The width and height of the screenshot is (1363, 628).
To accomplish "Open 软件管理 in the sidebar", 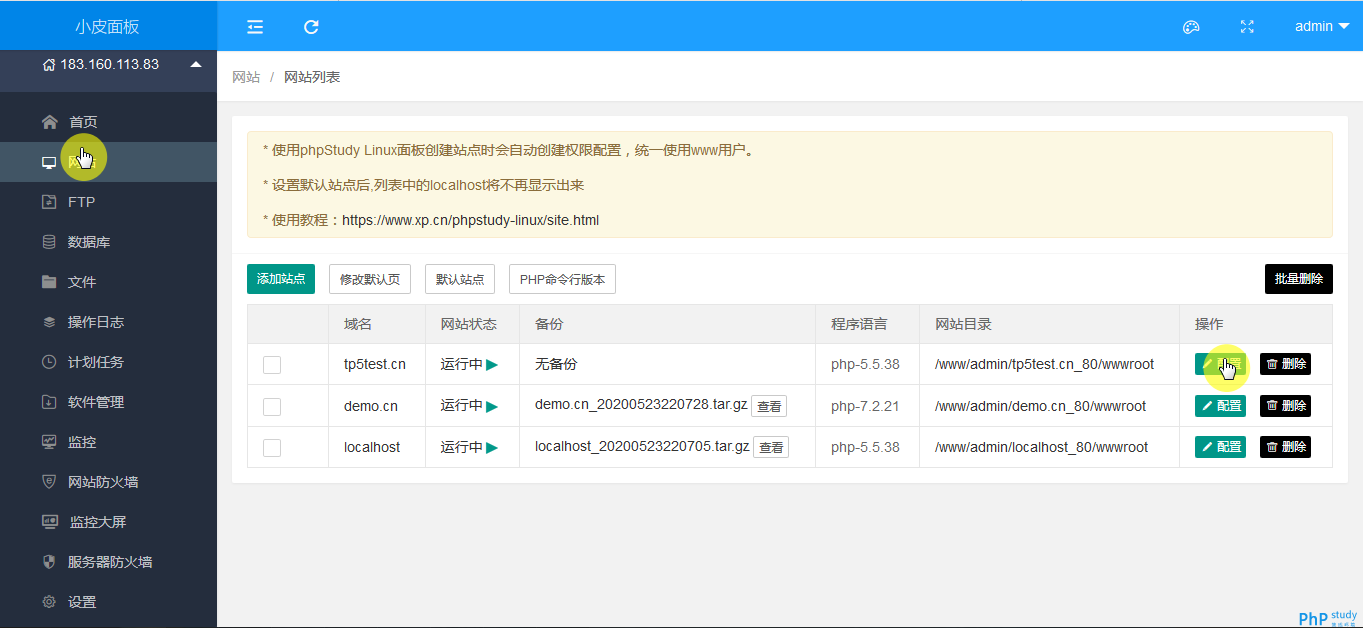I will pos(108,402).
